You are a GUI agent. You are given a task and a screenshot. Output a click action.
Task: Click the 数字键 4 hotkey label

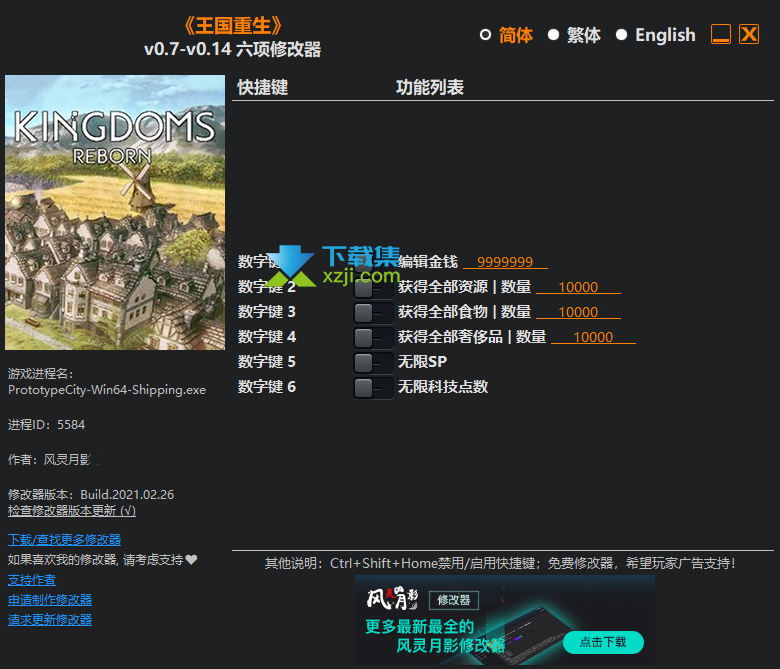267,337
